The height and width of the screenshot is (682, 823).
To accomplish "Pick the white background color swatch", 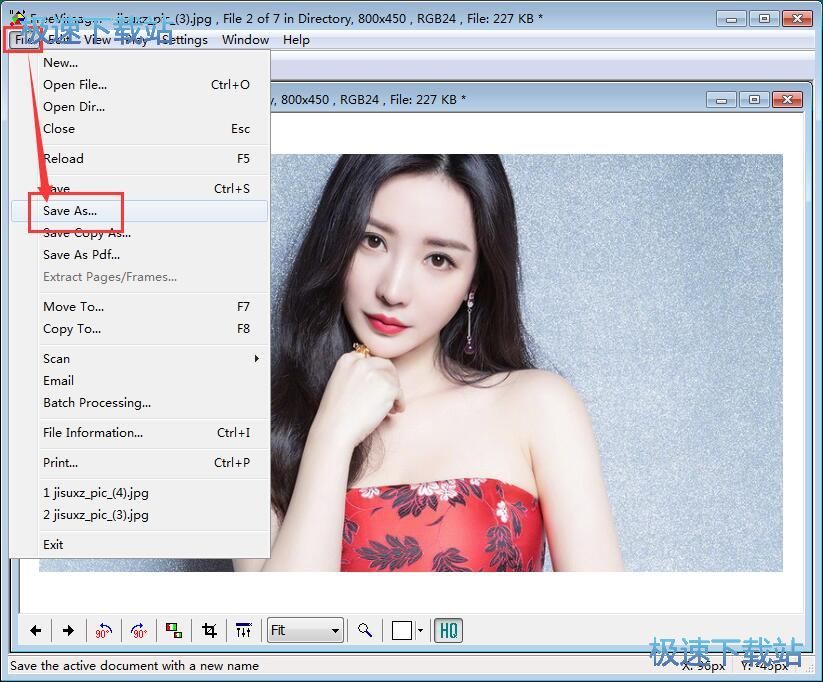I will [x=402, y=630].
